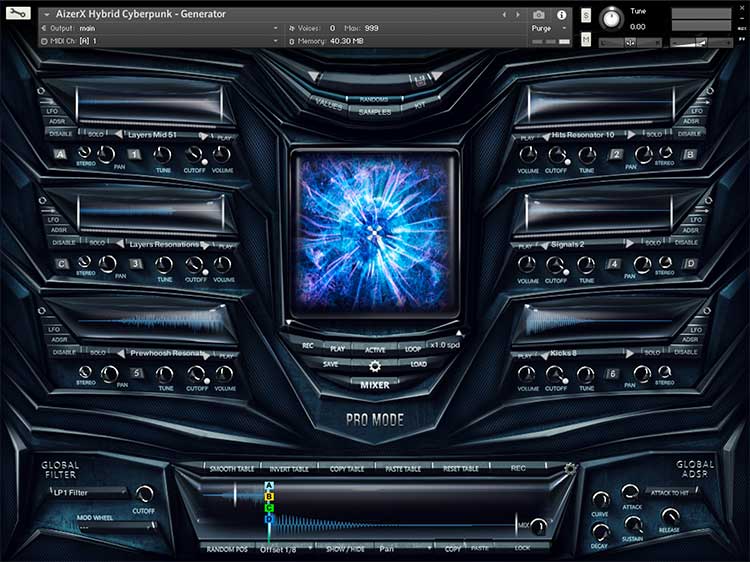Screen dimensions: 750x562
Task: Select previous sample for Signals 2
Action: pos(544,245)
